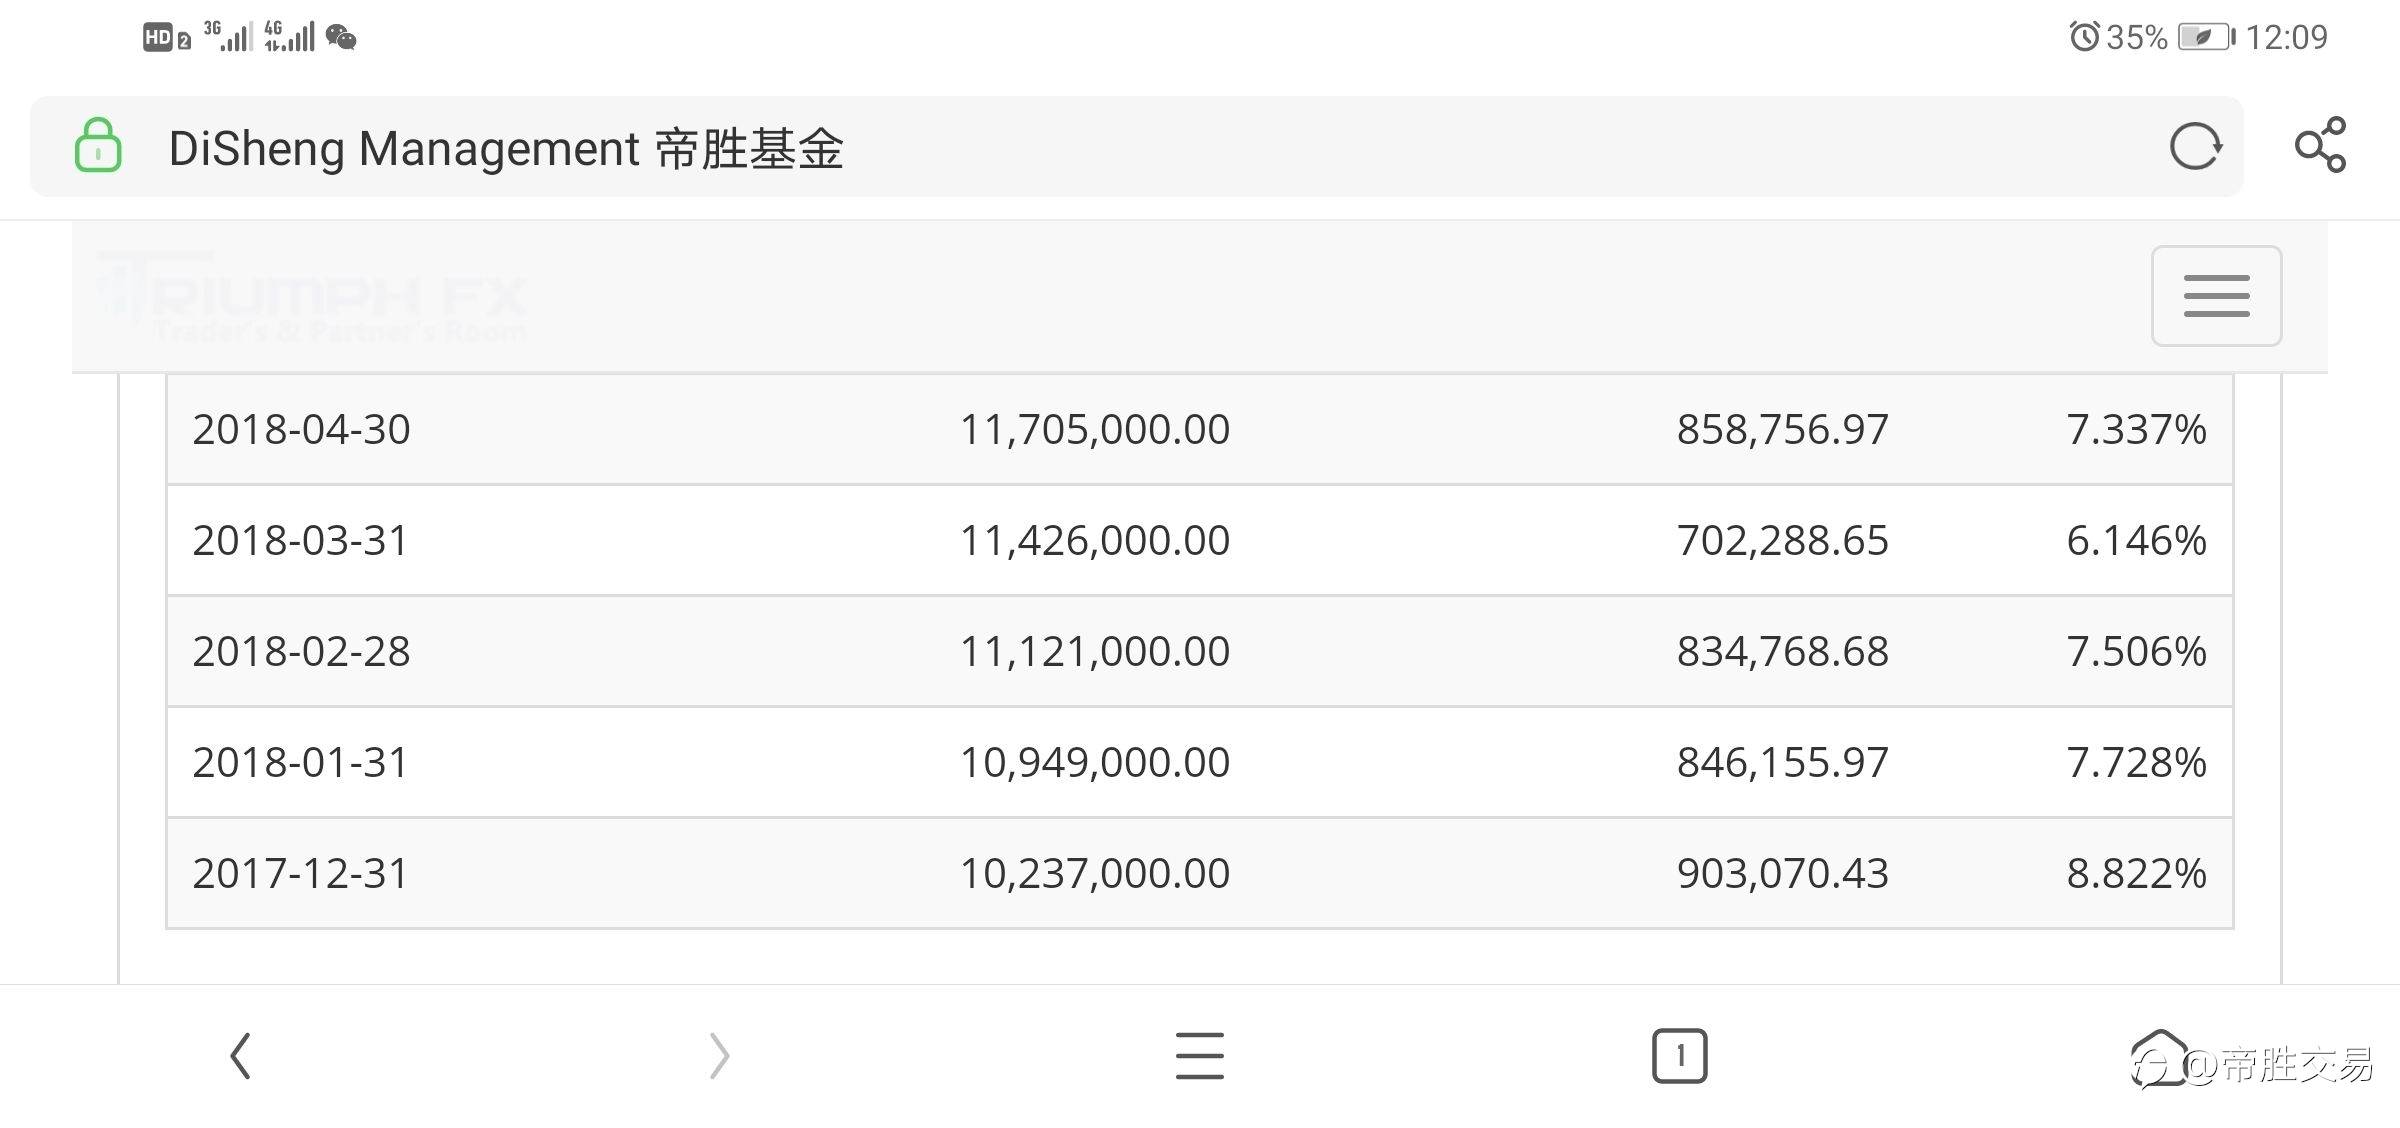The height and width of the screenshot is (1128, 2400).
Task: Open the share icon in top bar
Action: coord(2320,146)
